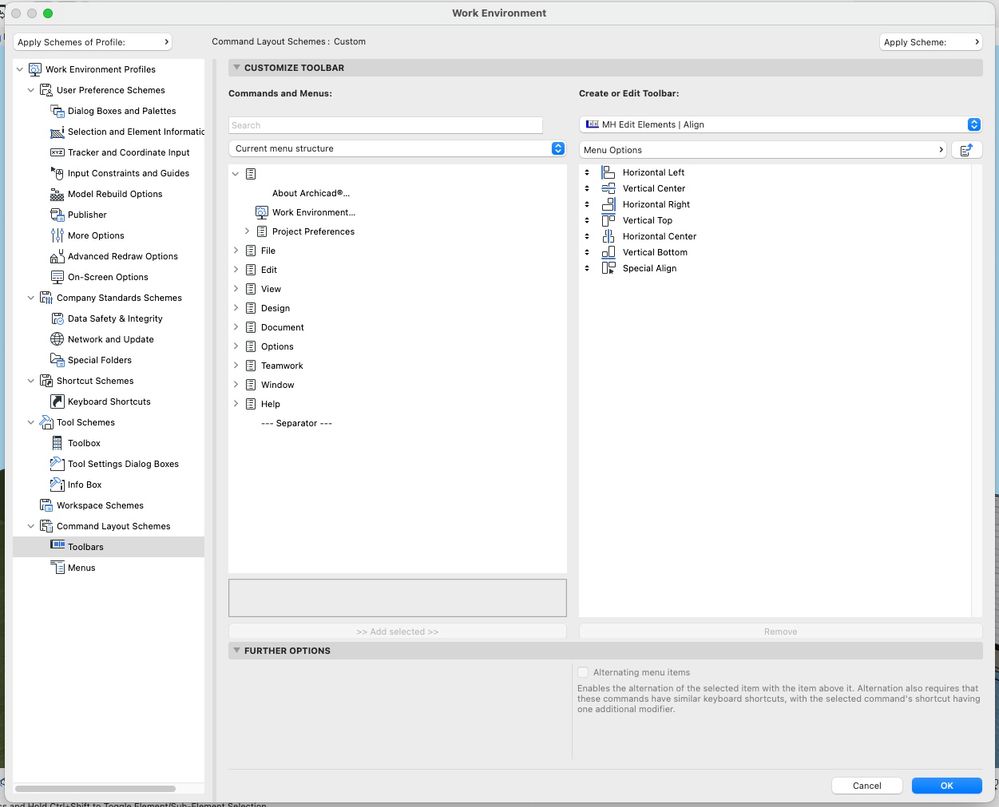The image size is (999, 807).
Task: Click the sidebar horizontal scrollbar
Action: tap(96, 789)
